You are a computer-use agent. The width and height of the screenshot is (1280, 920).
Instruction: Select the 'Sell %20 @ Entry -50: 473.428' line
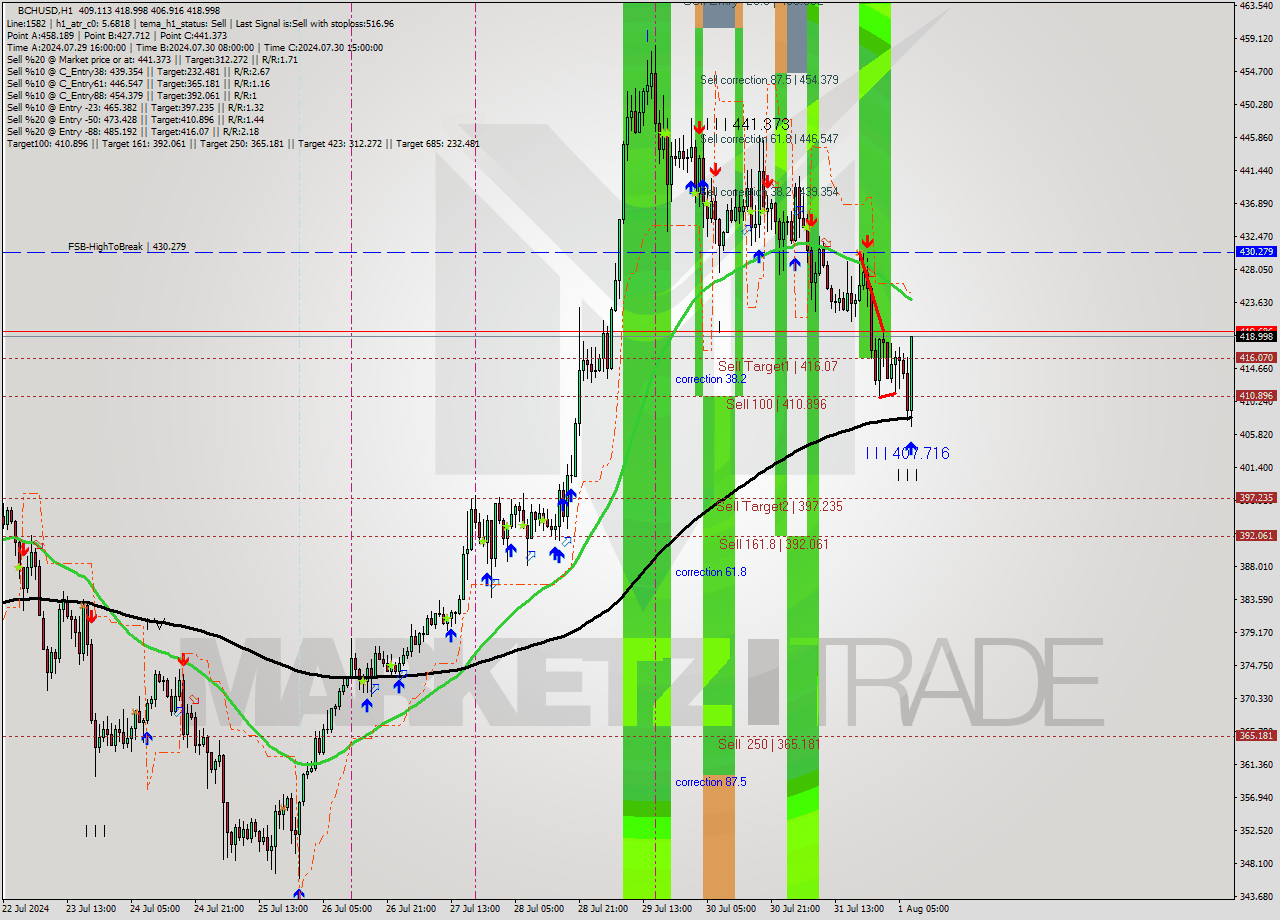(x=135, y=119)
